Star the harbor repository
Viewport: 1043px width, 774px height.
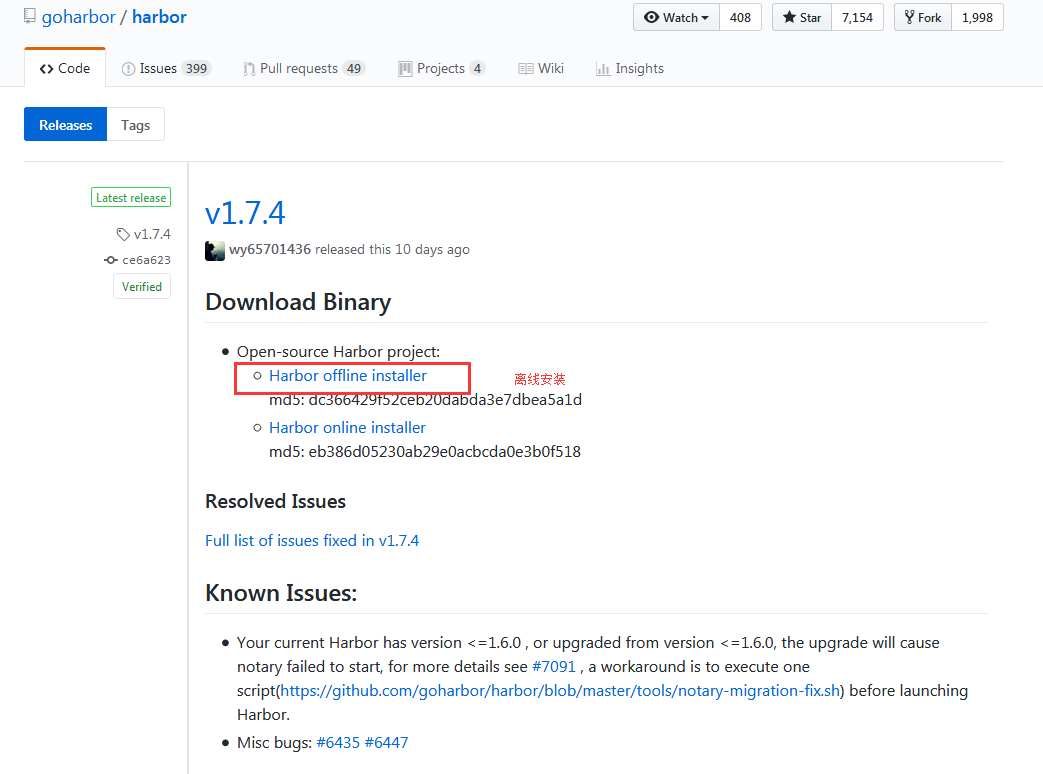[802, 18]
